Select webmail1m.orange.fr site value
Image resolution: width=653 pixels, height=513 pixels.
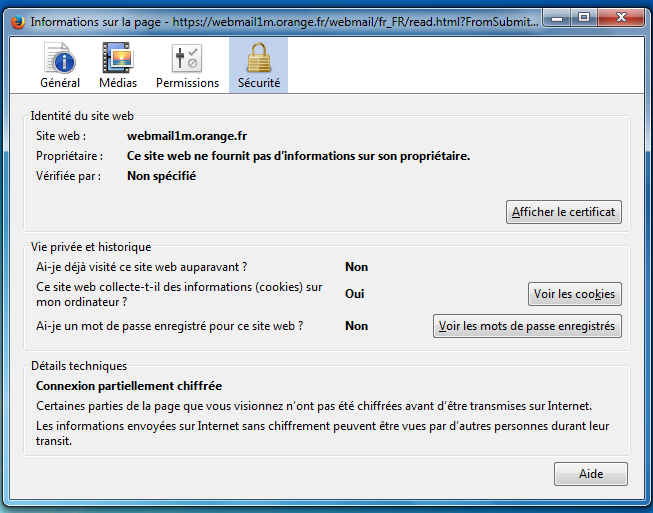click(x=187, y=136)
